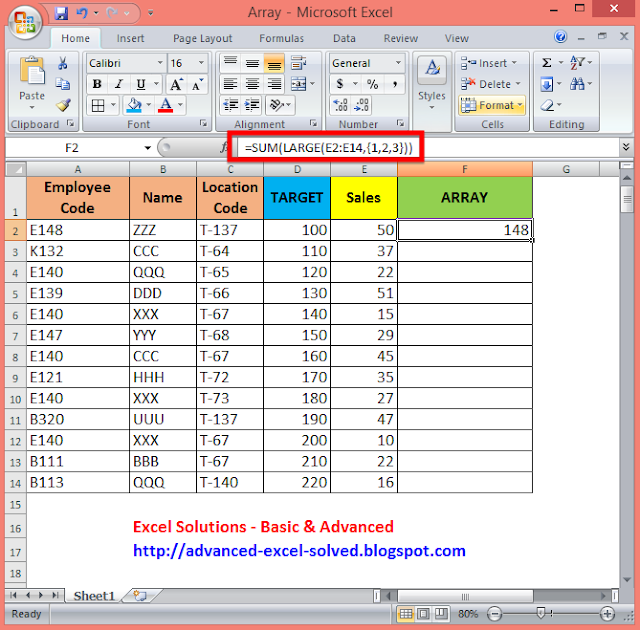The height and width of the screenshot is (630, 640).
Task: Copy selection using the Copy icon
Action: coord(62,84)
